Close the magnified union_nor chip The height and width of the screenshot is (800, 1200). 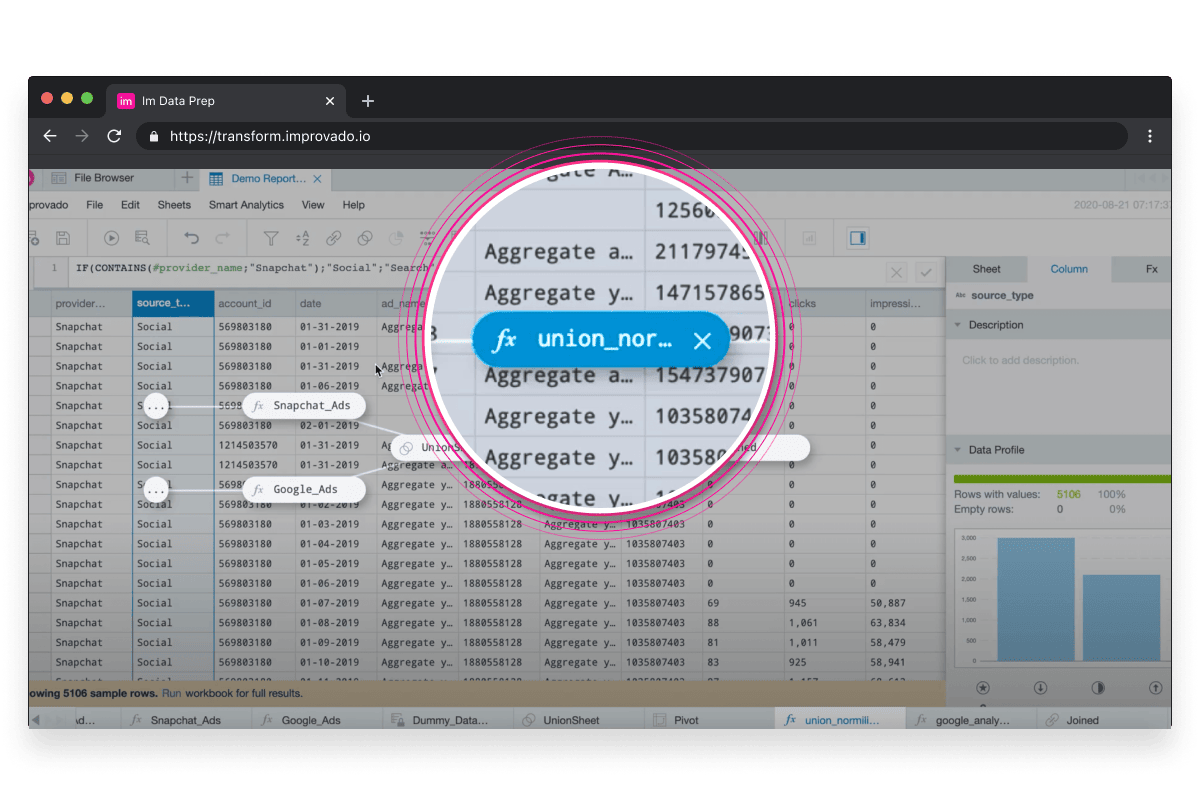[702, 340]
